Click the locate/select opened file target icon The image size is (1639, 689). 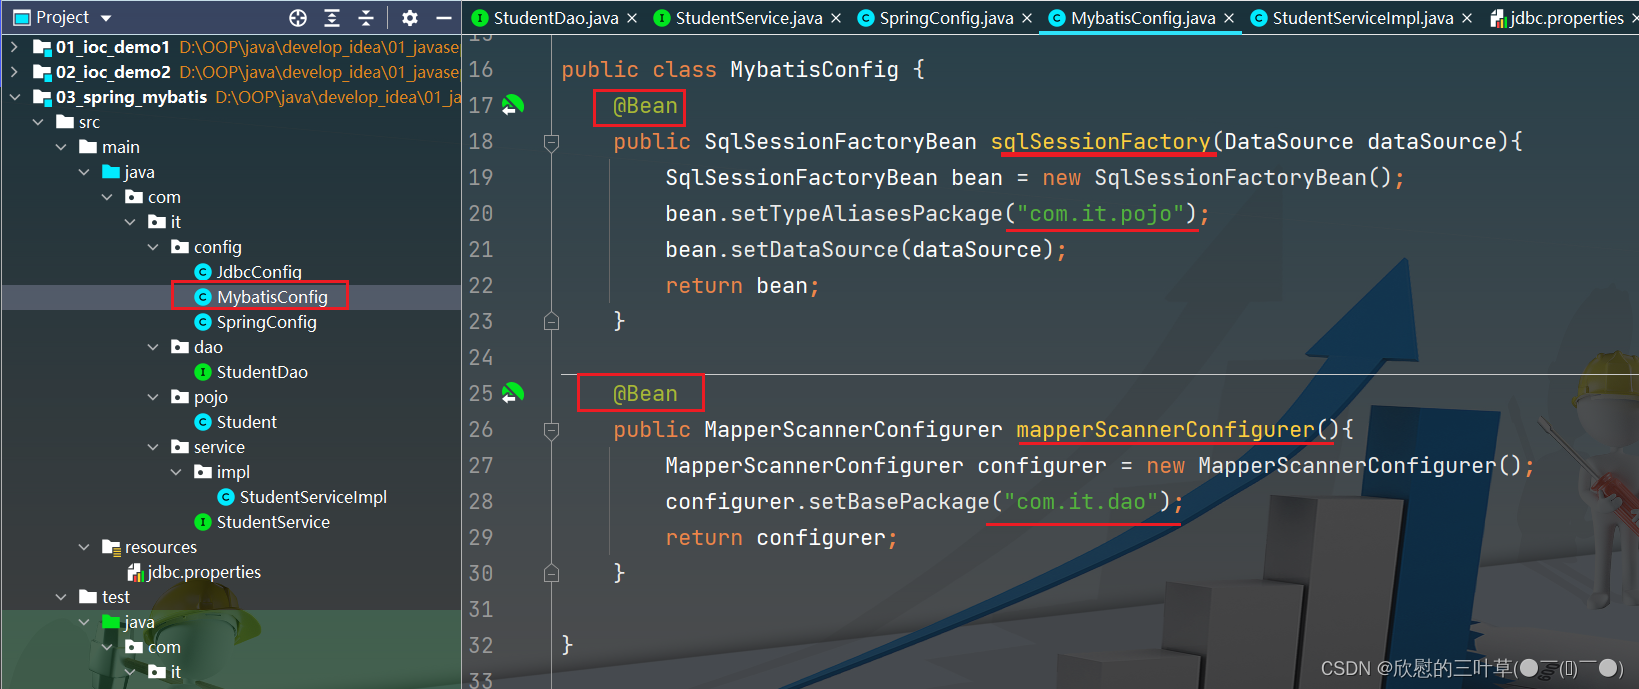(298, 18)
